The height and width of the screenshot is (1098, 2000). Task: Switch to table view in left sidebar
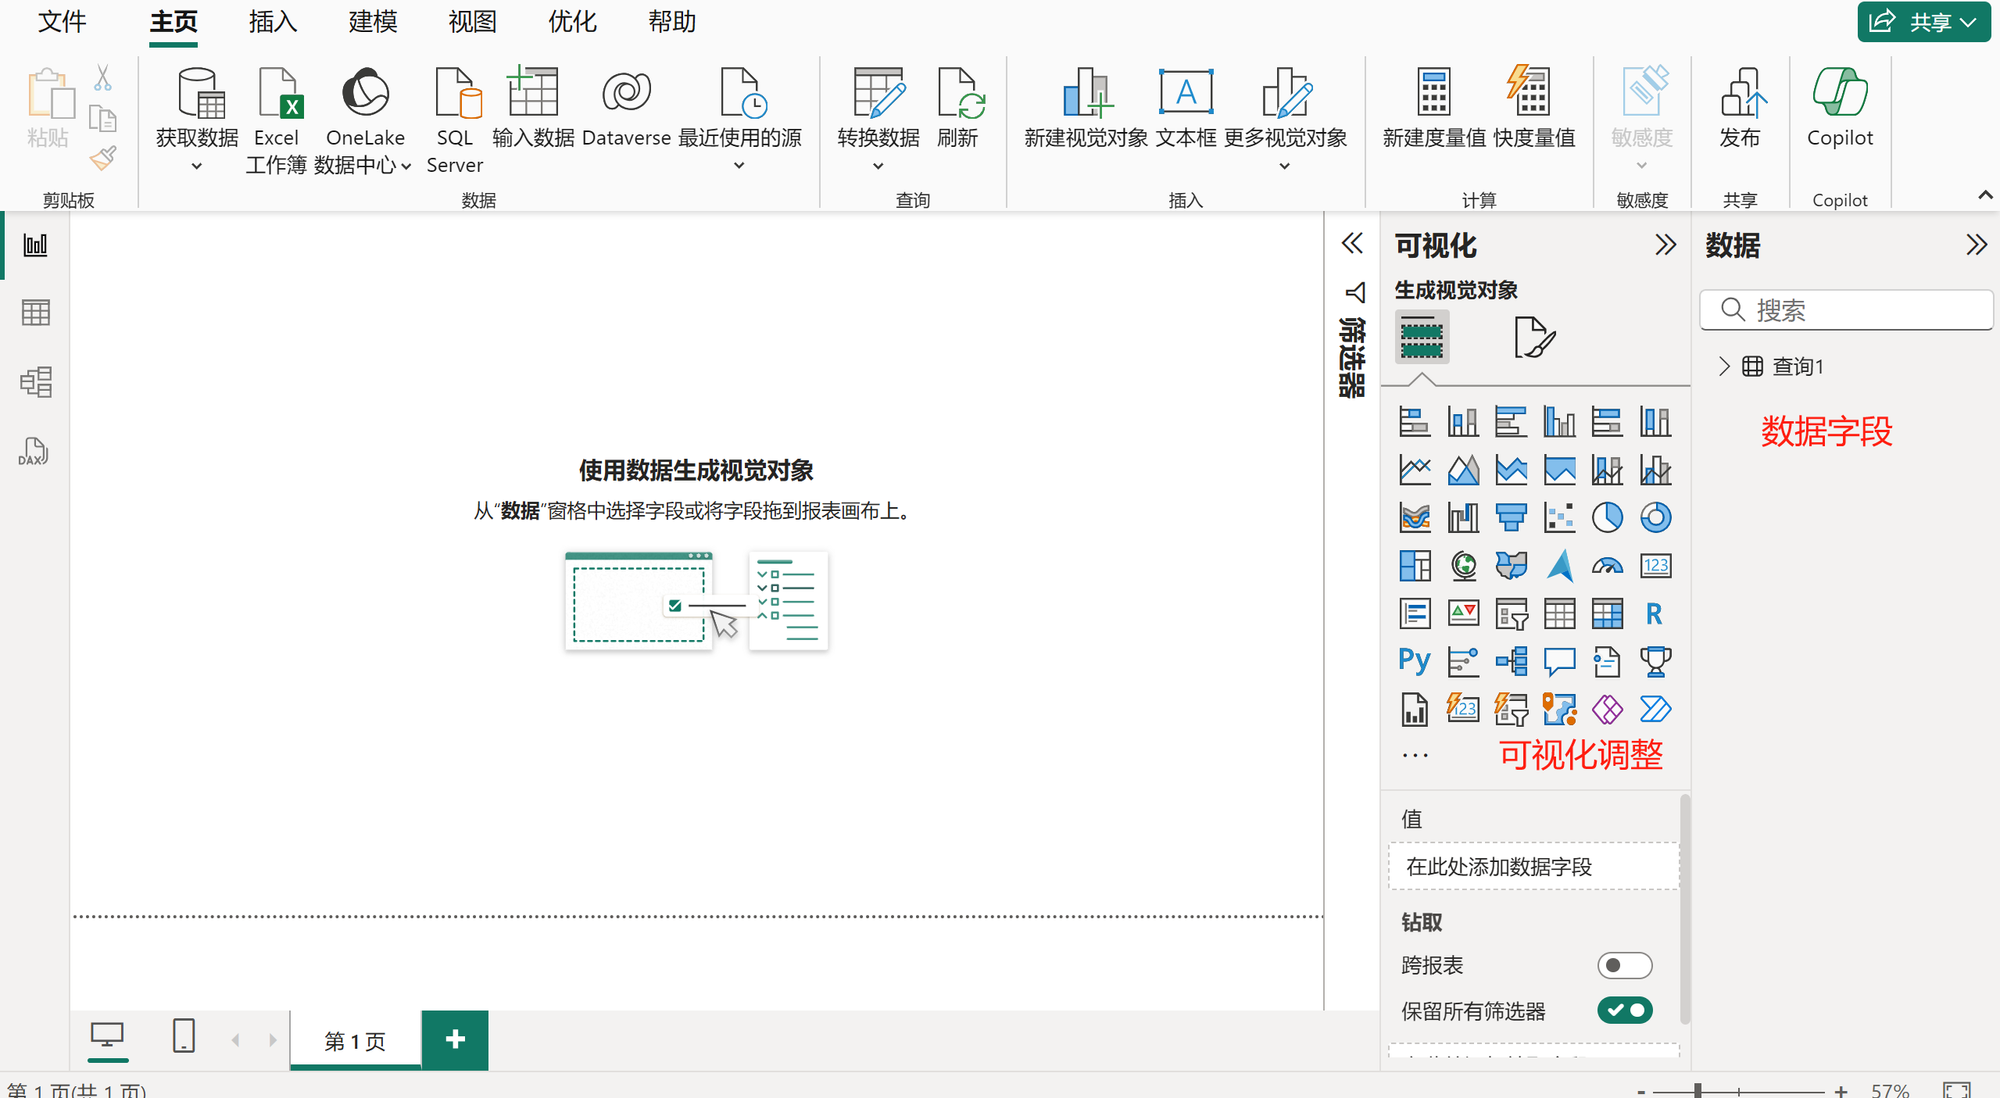(35, 313)
